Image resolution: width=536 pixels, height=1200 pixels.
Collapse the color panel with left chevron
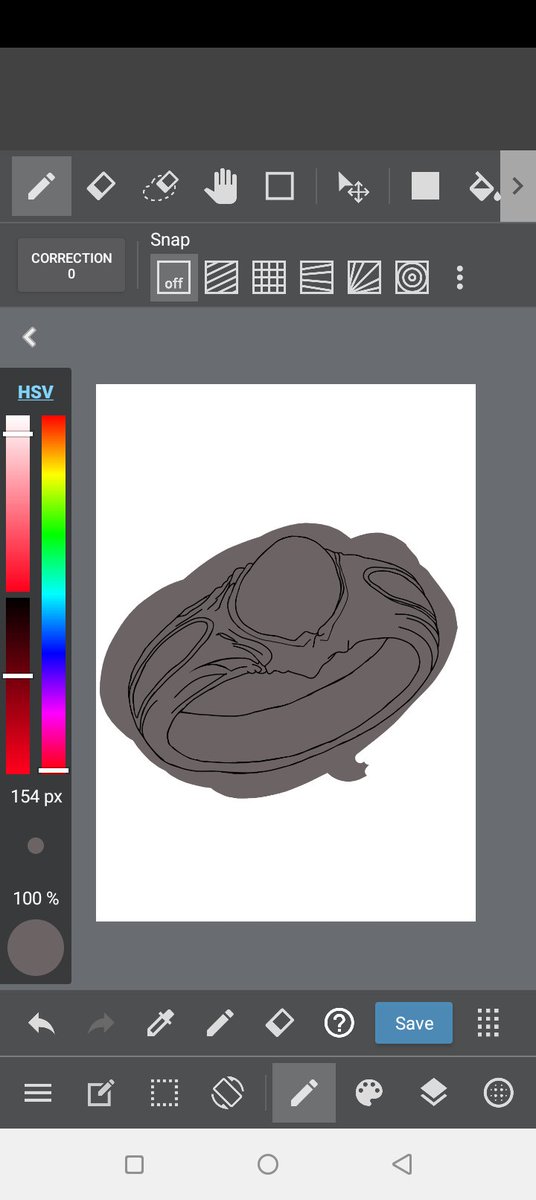tap(30, 337)
